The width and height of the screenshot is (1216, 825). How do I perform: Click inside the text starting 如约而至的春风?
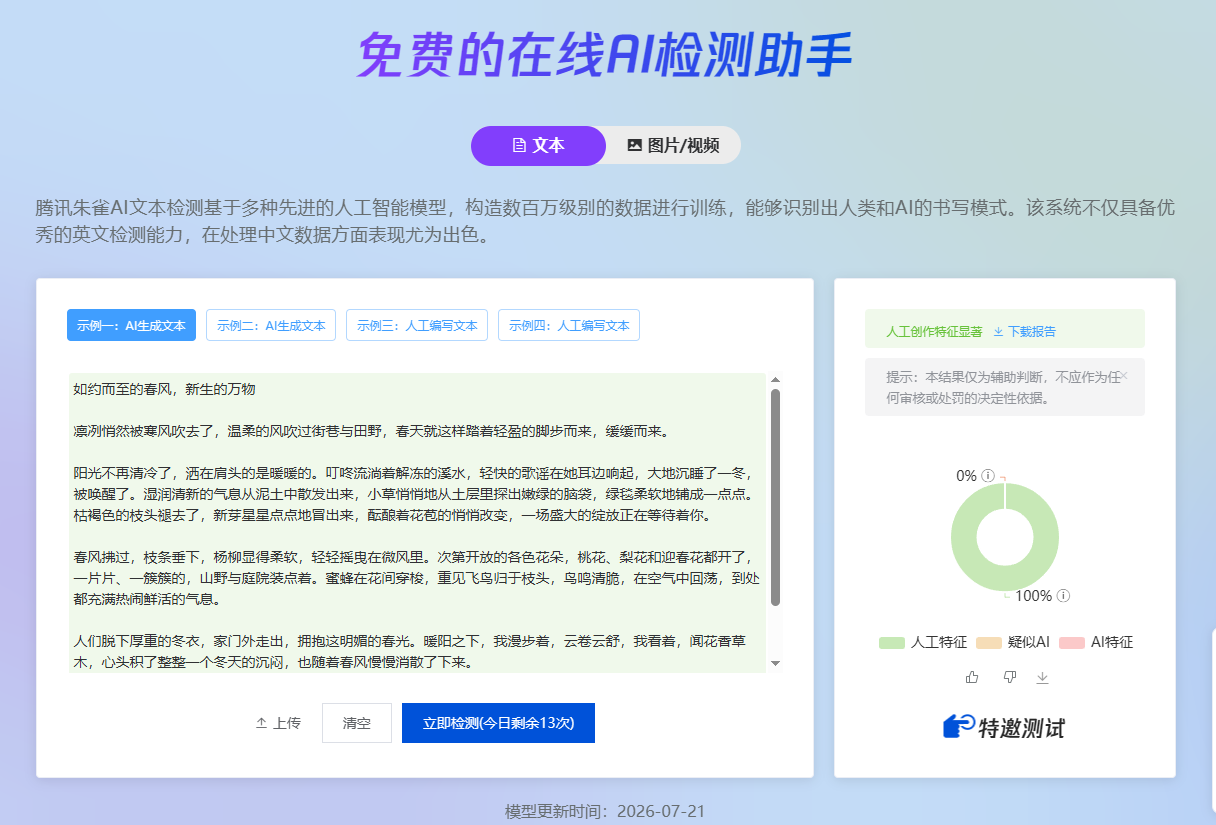(x=165, y=389)
